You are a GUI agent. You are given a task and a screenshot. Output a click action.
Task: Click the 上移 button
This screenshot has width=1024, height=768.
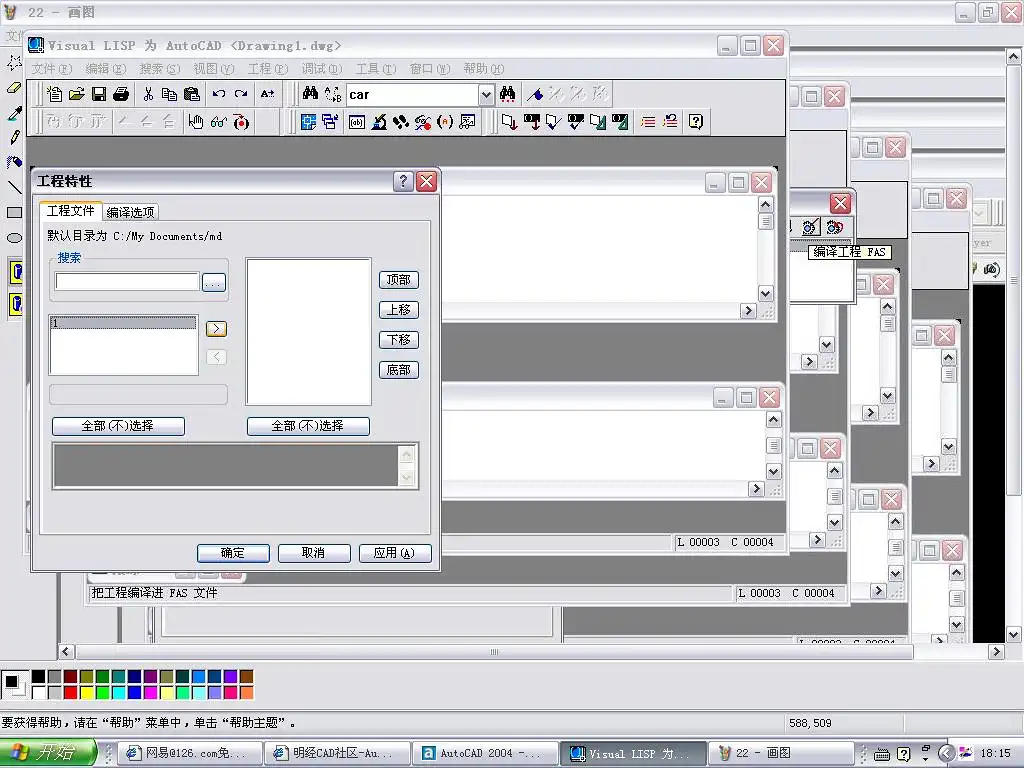398,310
